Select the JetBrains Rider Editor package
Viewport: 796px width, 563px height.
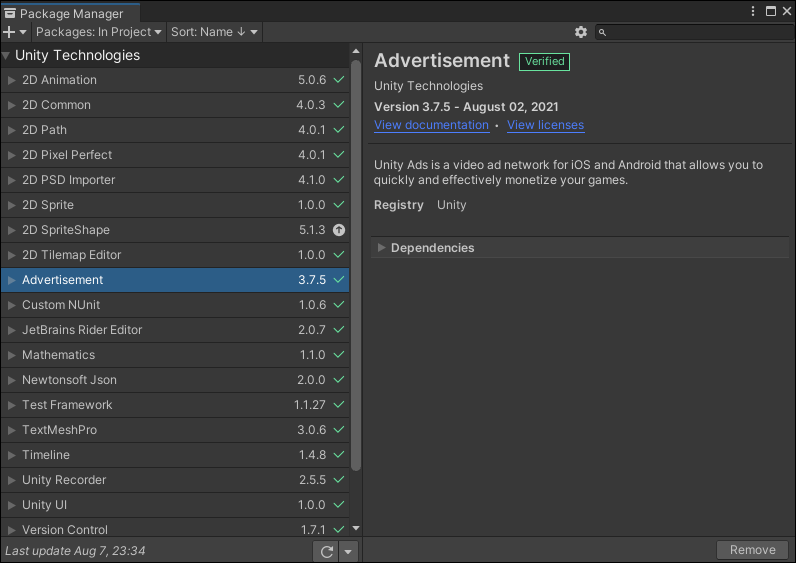click(x=175, y=330)
